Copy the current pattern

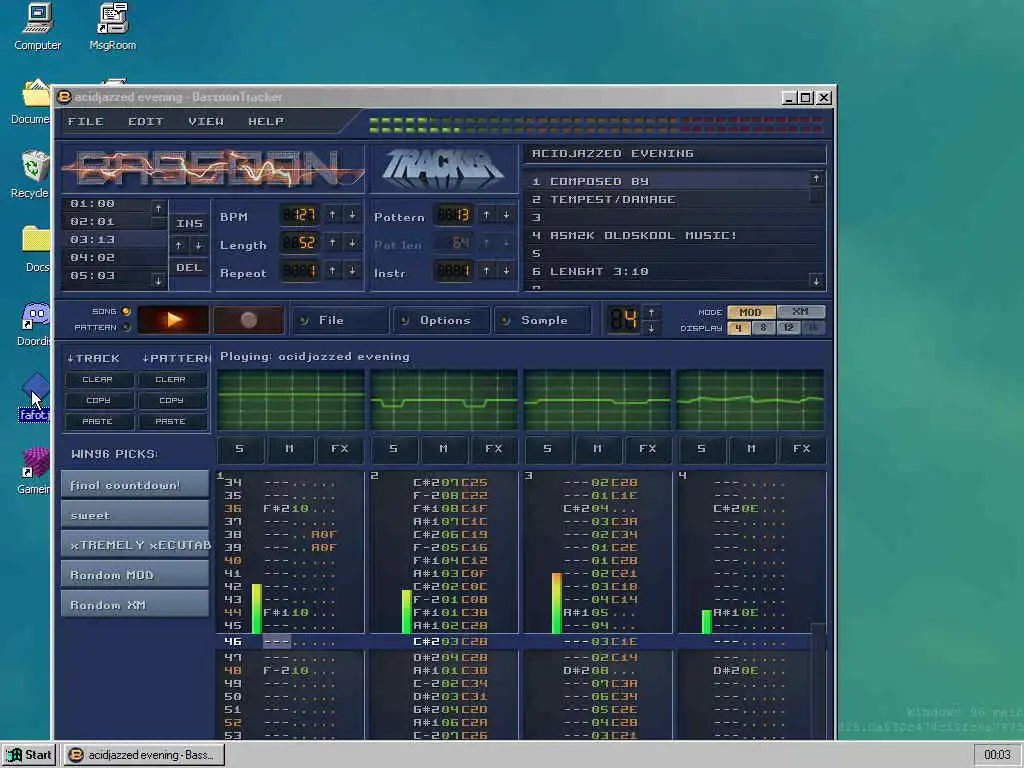[x=171, y=400]
